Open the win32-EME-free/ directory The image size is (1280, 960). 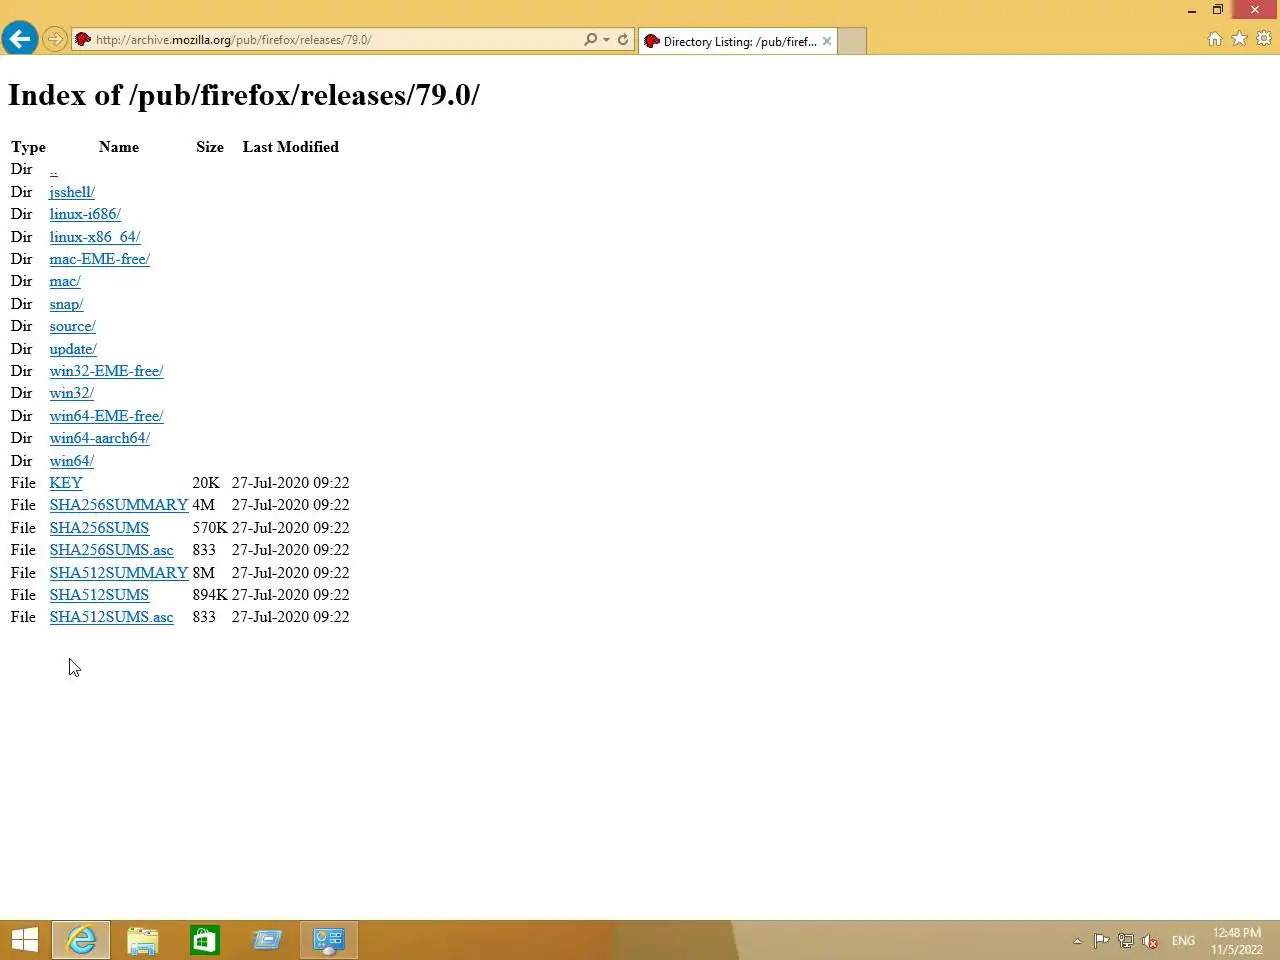106,371
